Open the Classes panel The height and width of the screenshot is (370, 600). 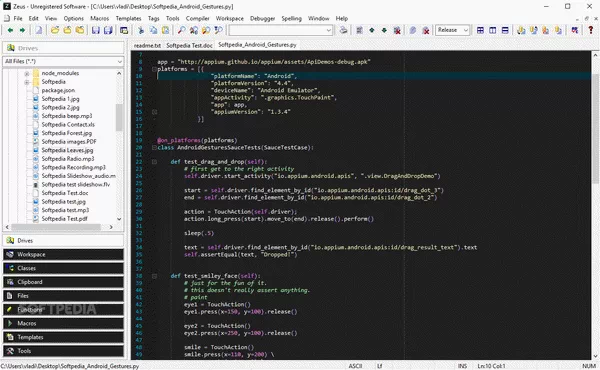tap(64, 268)
